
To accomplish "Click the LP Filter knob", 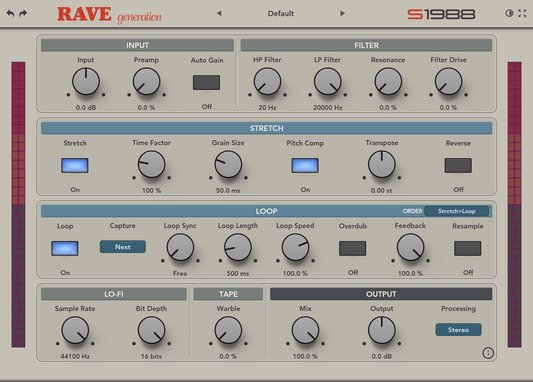I will pos(327,82).
